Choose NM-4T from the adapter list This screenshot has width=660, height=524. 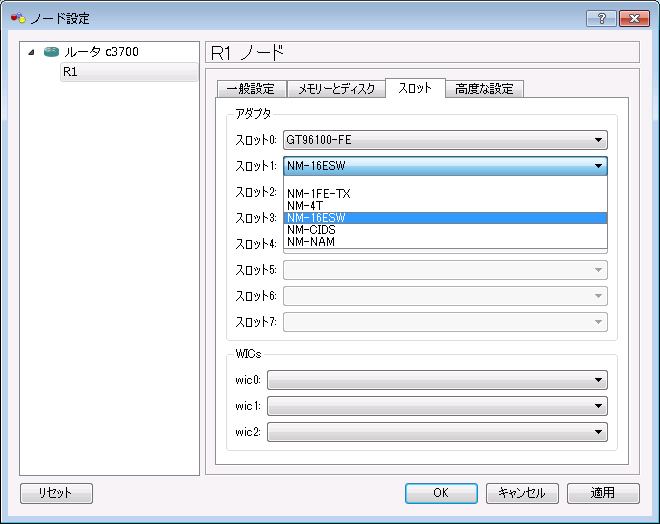[304, 206]
